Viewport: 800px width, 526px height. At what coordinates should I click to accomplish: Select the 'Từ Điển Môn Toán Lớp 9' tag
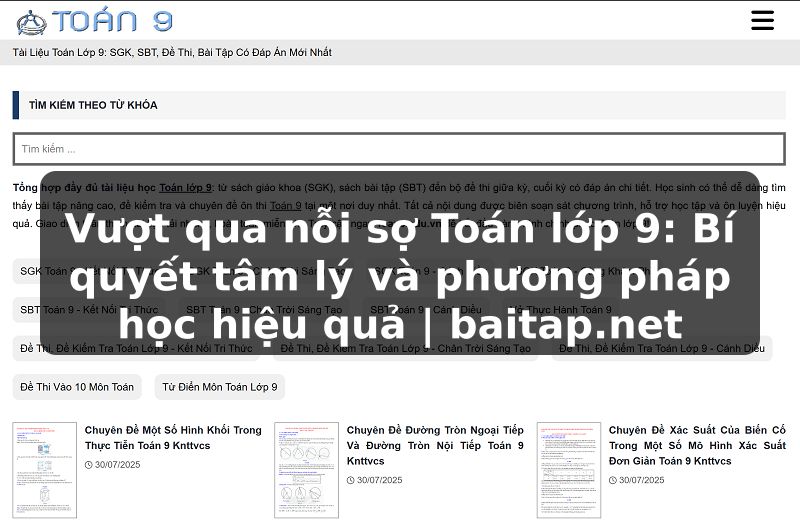[220, 387]
